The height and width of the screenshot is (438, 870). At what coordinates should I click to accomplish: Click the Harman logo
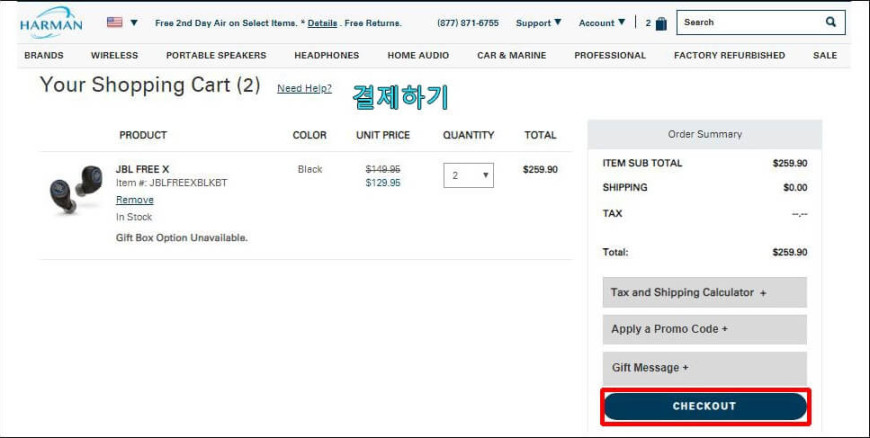[x=51, y=23]
